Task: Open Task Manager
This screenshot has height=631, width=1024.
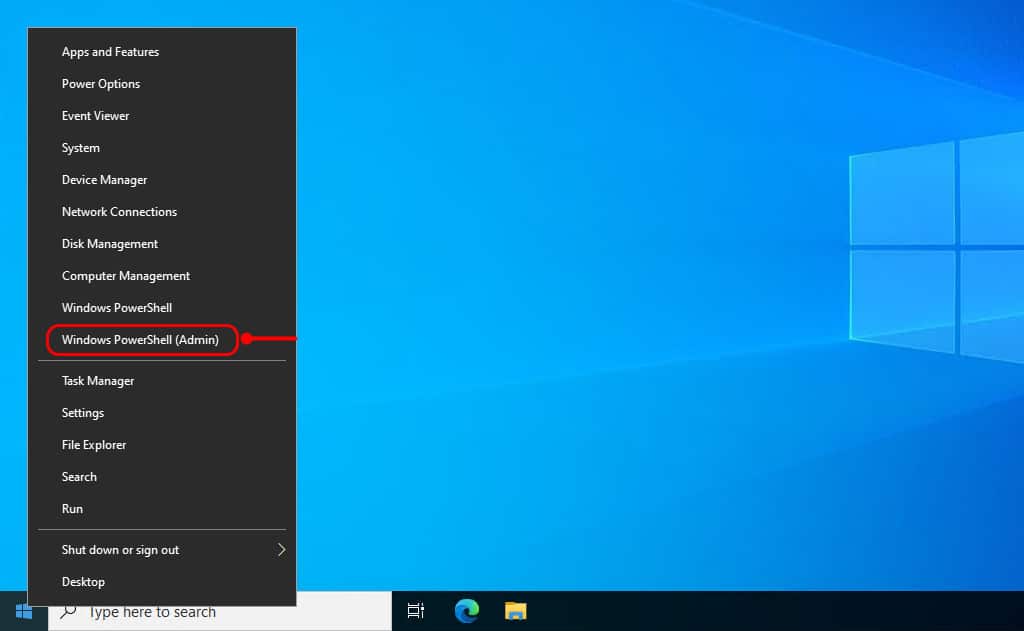Action: pos(162,381)
